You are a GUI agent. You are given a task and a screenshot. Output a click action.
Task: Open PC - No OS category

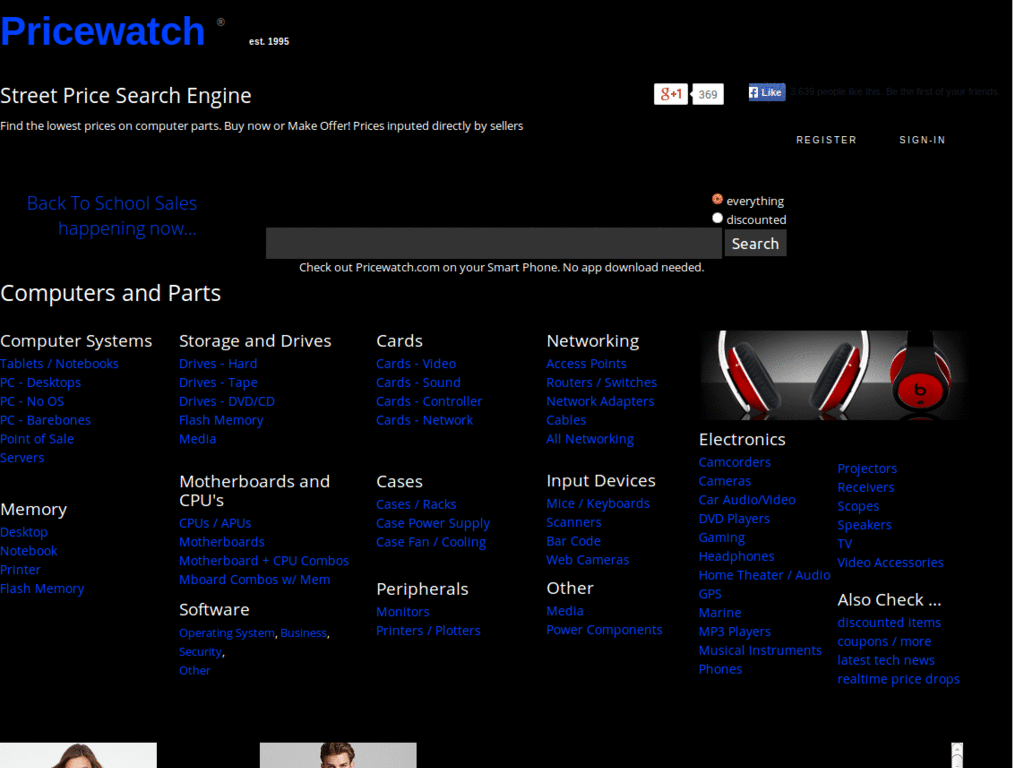(32, 402)
